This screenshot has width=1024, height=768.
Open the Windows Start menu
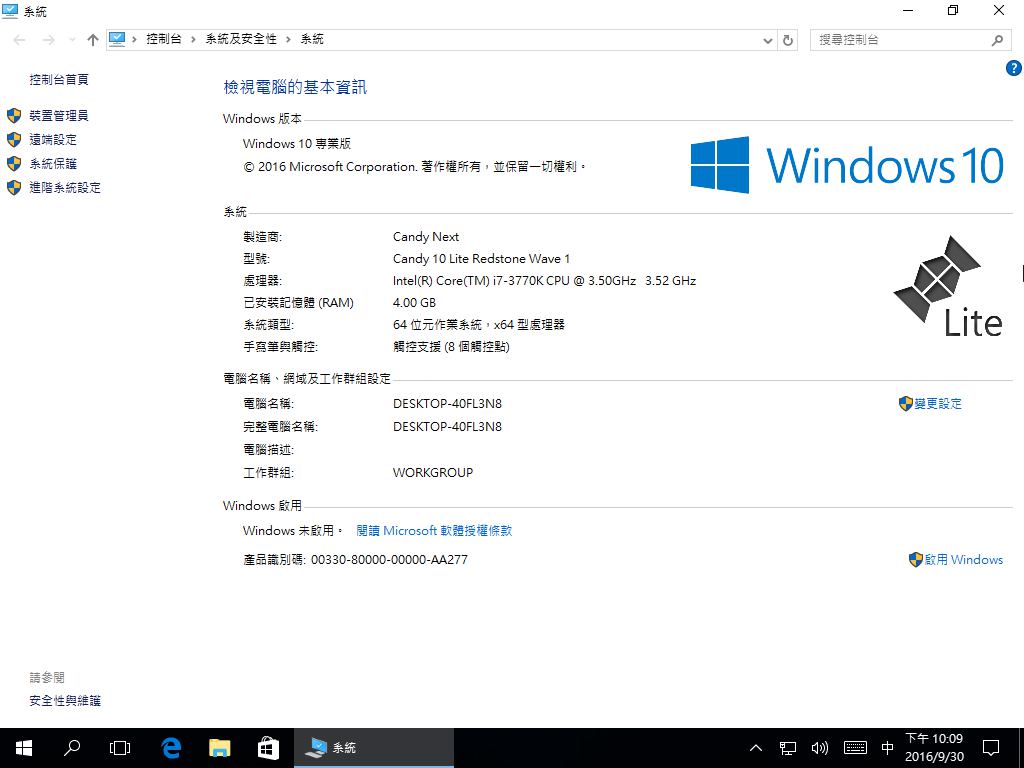24,748
